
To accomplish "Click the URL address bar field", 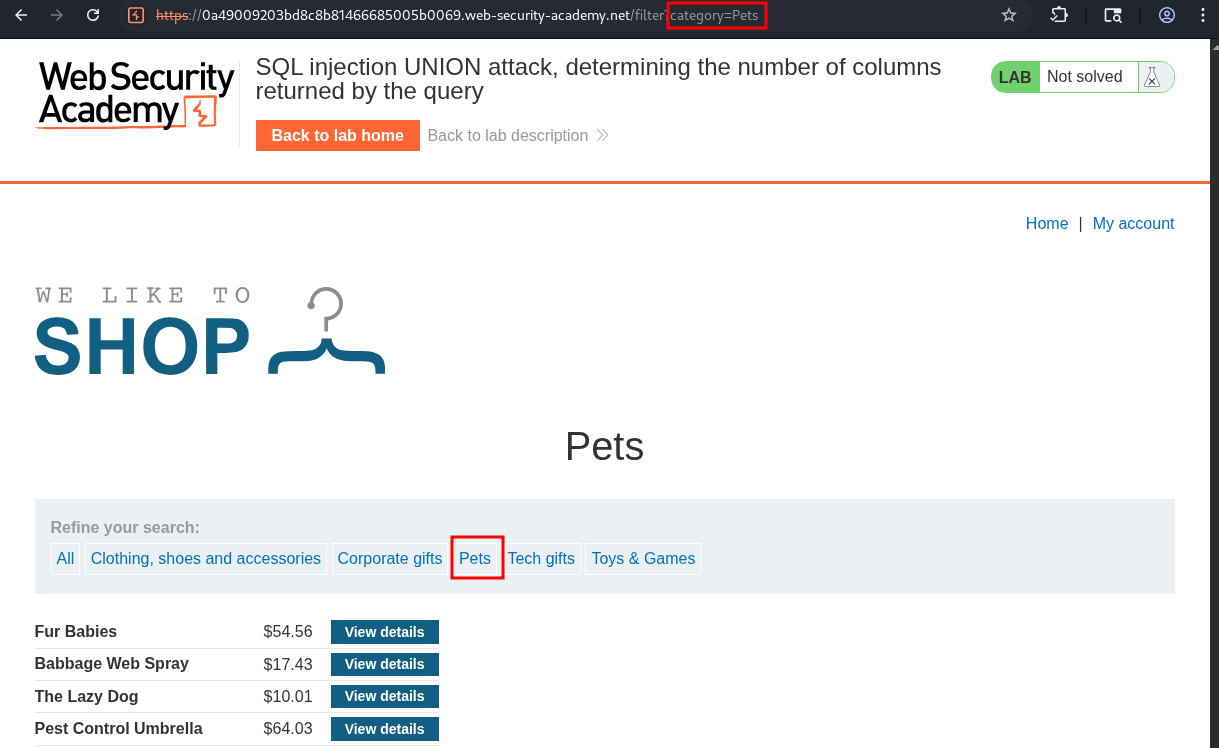I will point(560,15).
